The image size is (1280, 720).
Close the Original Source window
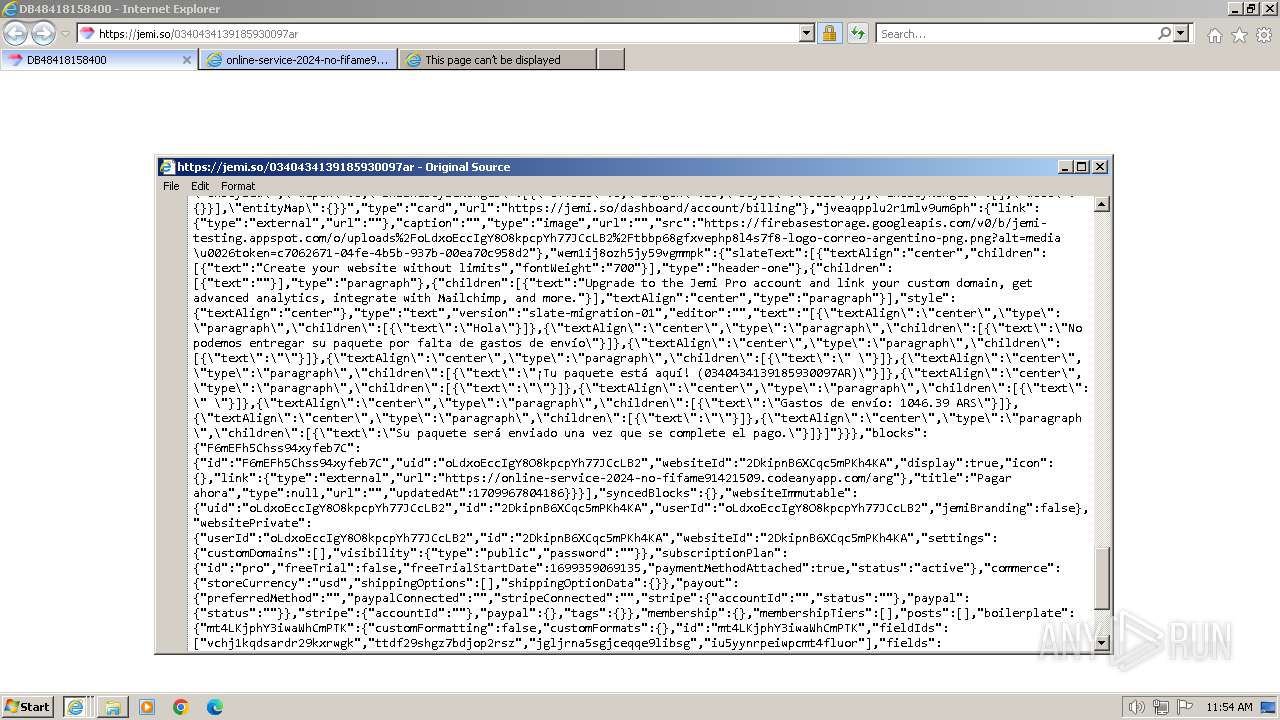coord(1100,167)
